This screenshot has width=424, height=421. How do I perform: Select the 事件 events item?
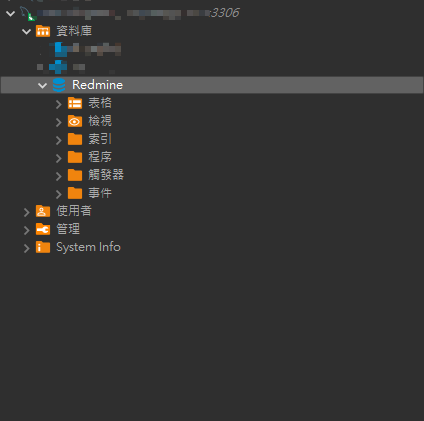point(100,193)
